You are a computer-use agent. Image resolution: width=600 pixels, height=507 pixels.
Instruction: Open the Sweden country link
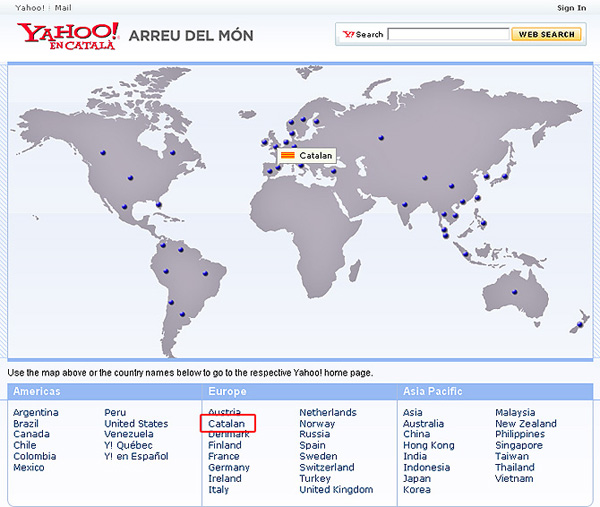pyautogui.click(x=318, y=456)
